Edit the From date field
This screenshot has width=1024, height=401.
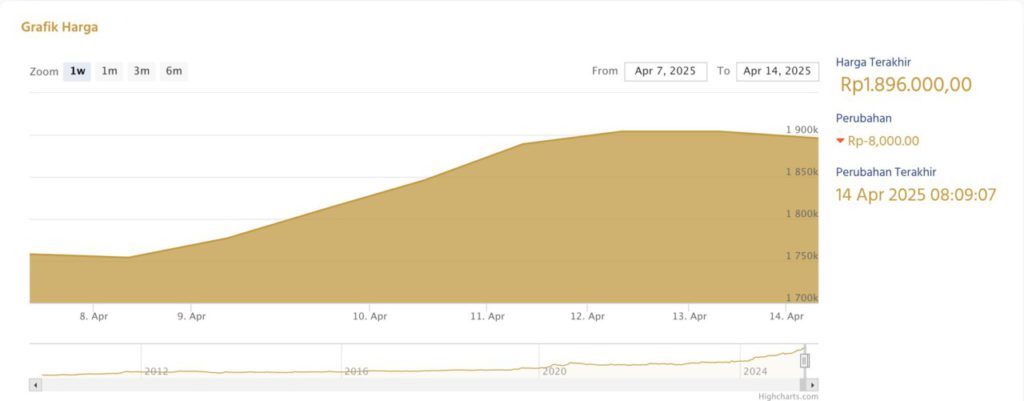(665, 71)
